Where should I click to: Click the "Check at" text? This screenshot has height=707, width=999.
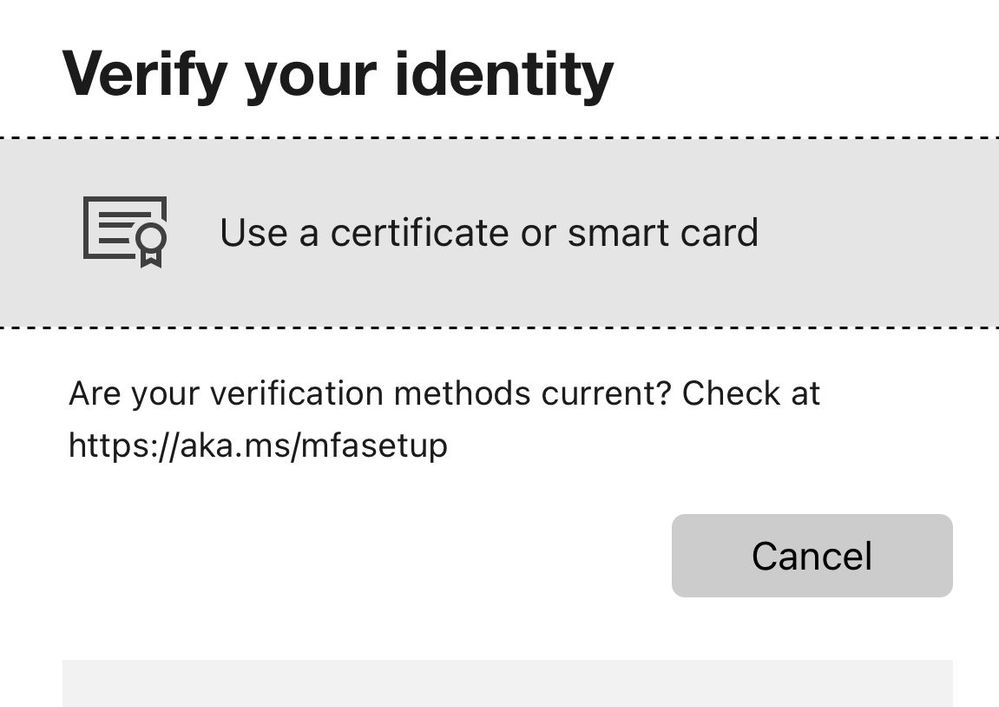click(x=751, y=393)
